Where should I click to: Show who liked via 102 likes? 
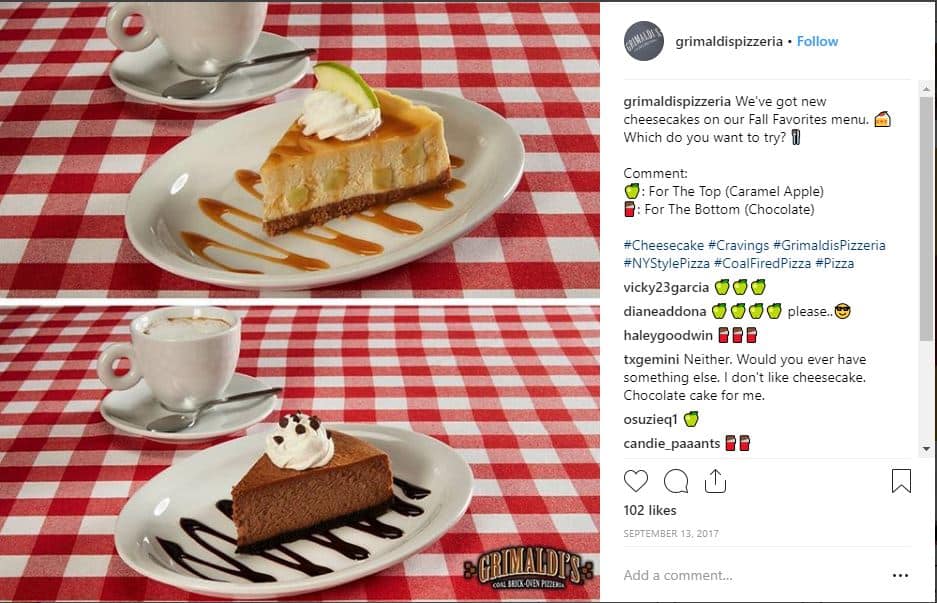click(650, 510)
